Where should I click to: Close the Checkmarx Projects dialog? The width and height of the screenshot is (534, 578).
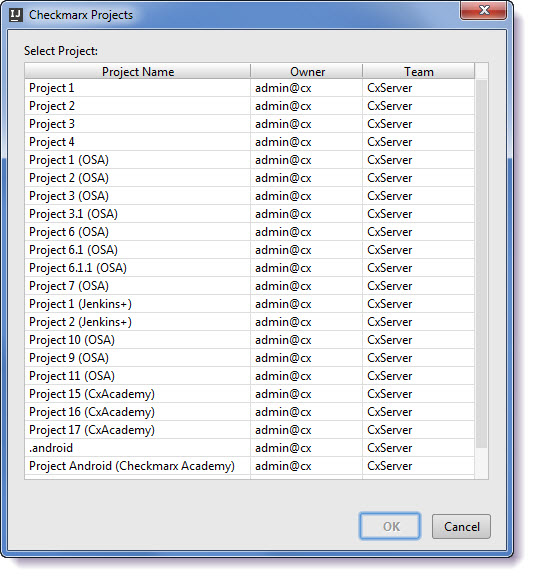pyautogui.click(x=483, y=10)
